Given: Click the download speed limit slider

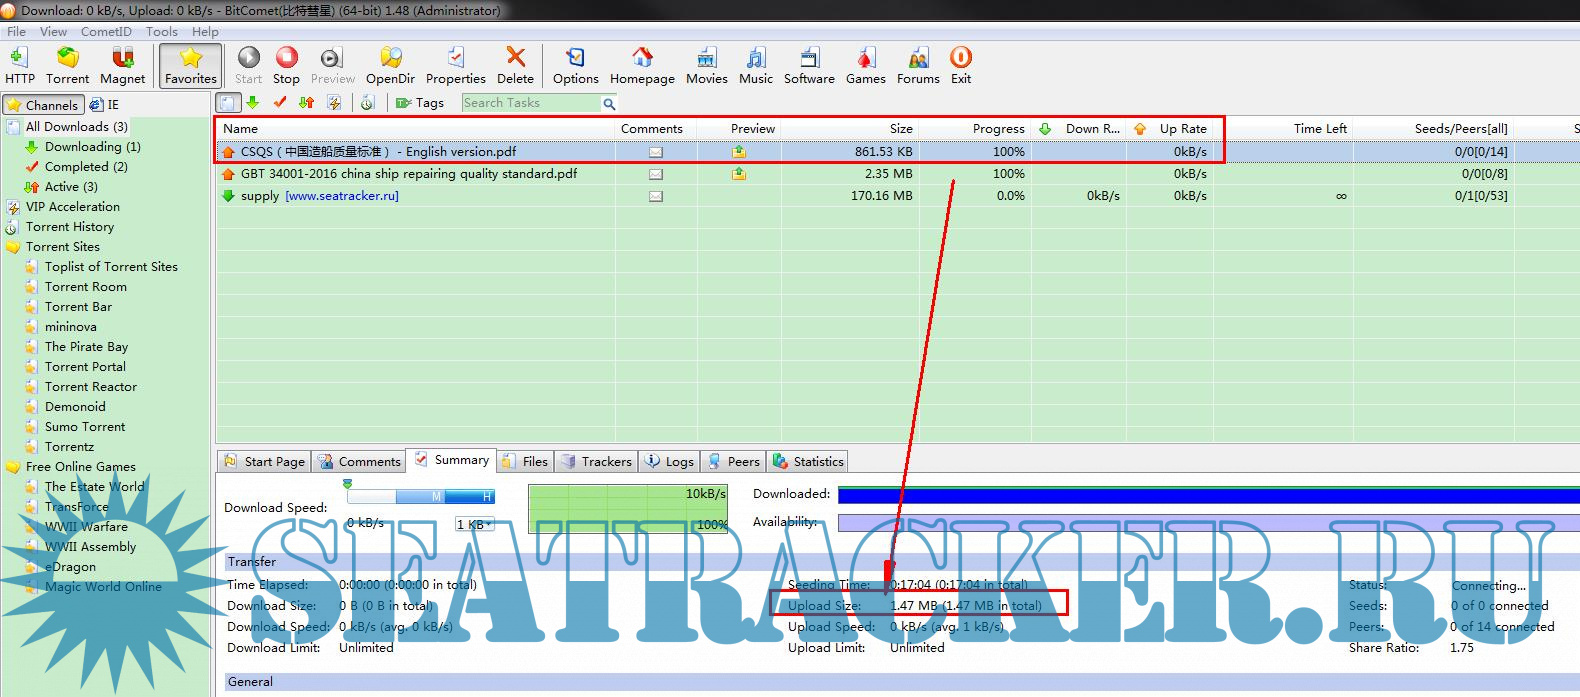Looking at the screenshot, I should pyautogui.click(x=420, y=496).
